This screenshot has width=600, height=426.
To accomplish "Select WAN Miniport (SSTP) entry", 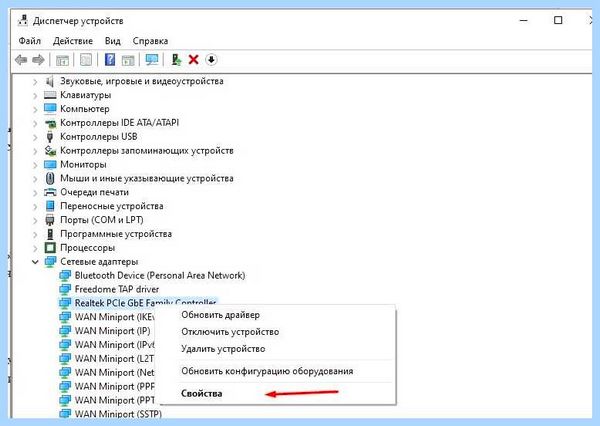I will coord(118,414).
